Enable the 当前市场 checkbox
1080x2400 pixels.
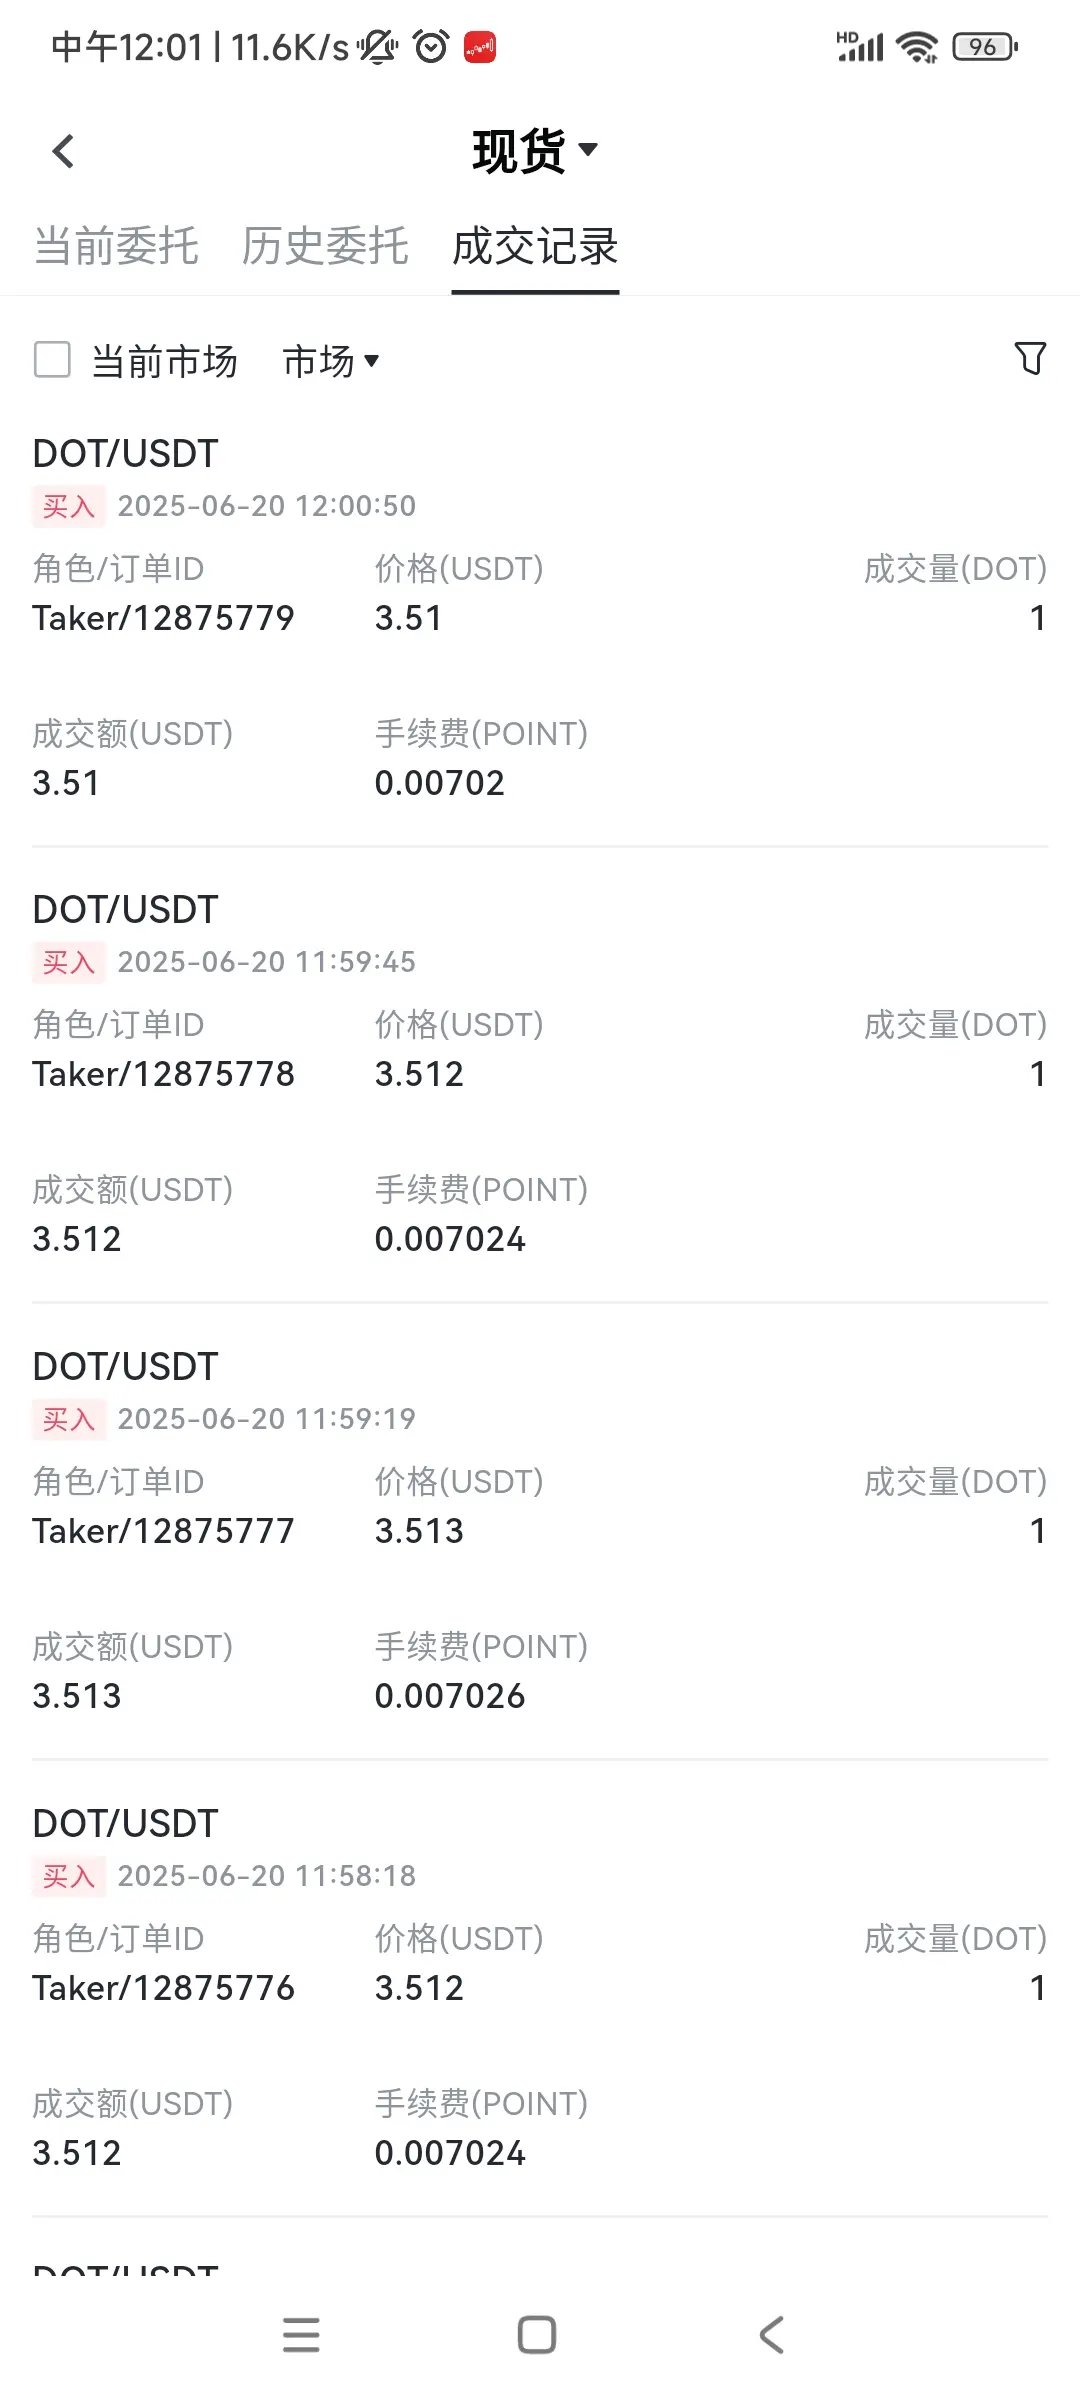(x=52, y=360)
